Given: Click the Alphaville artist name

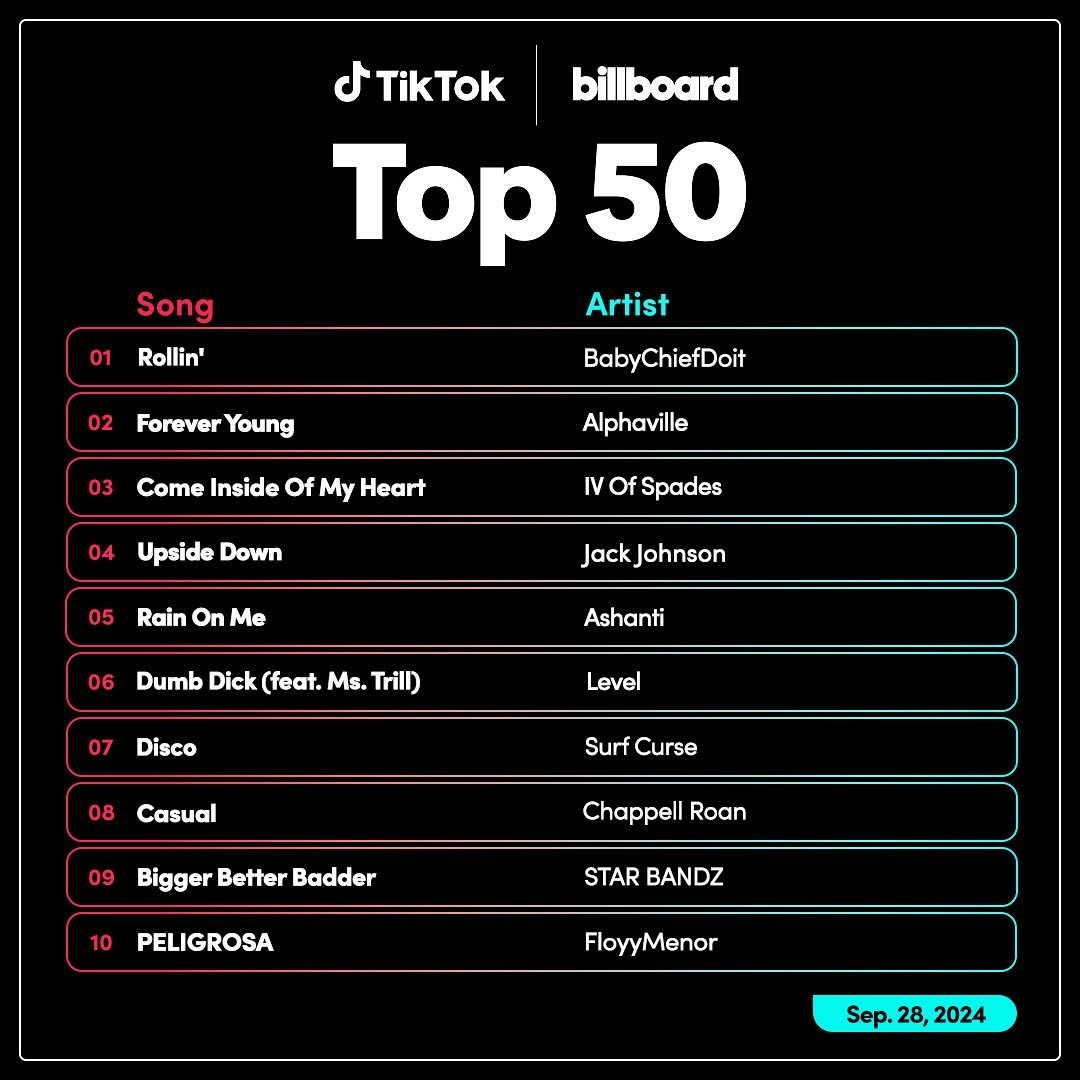Looking at the screenshot, I should click(635, 422).
